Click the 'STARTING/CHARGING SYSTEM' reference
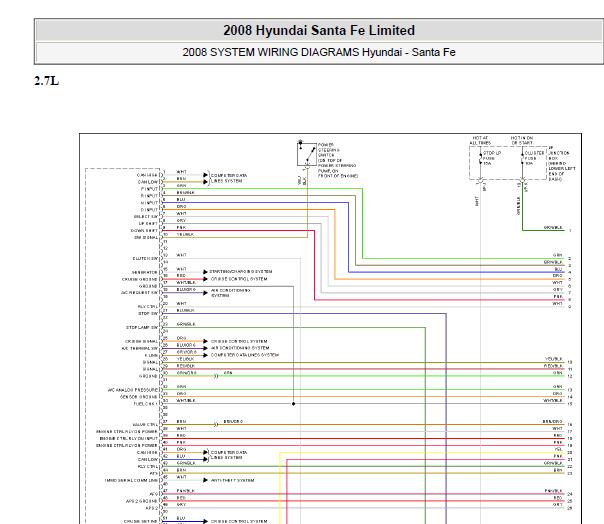This screenshot has height=524, width=604. coord(241,272)
